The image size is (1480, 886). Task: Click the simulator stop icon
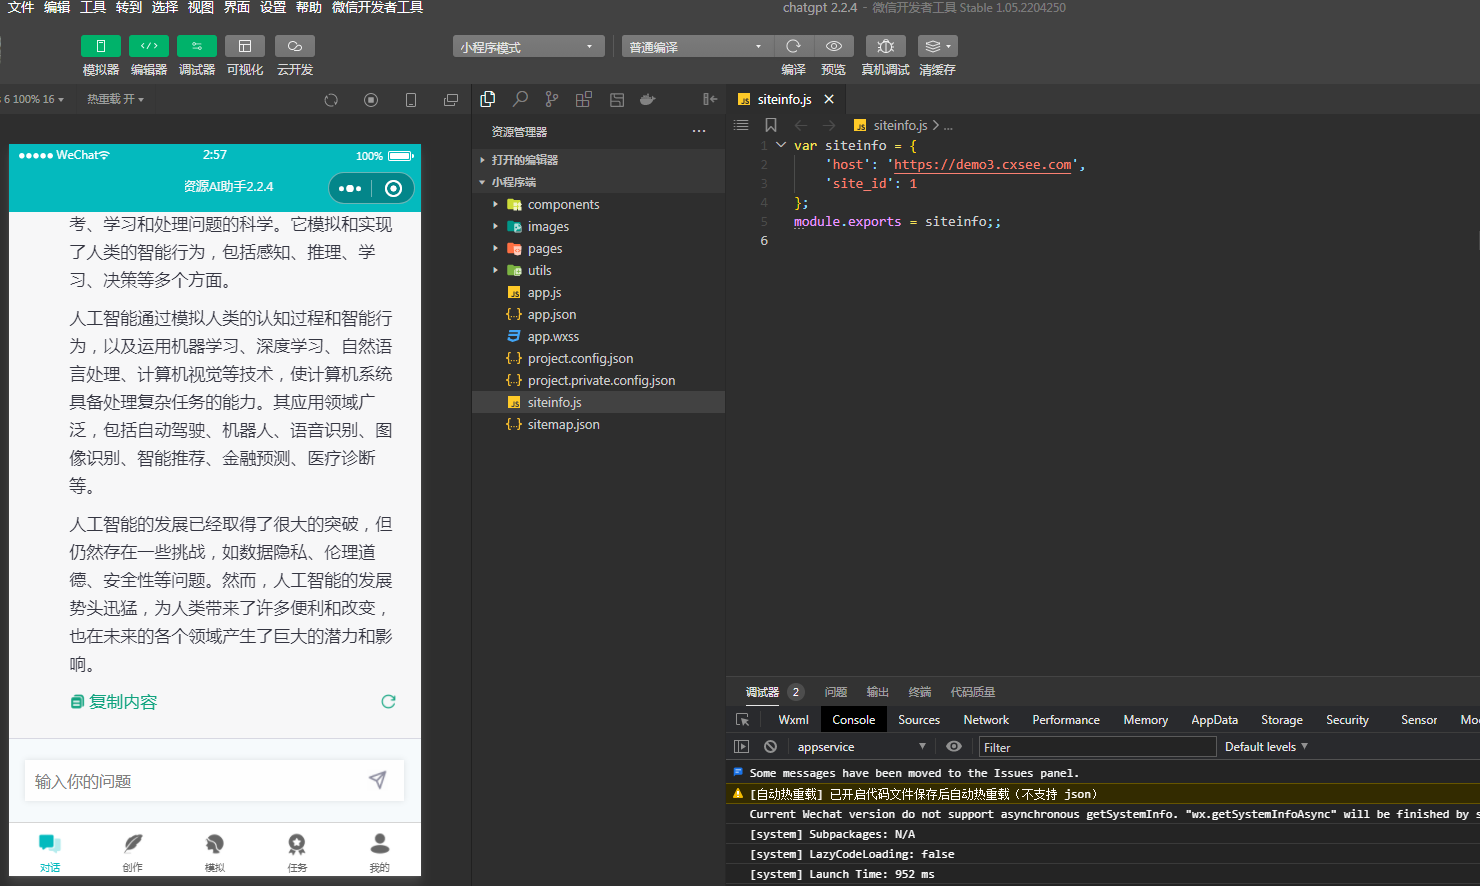[371, 100]
